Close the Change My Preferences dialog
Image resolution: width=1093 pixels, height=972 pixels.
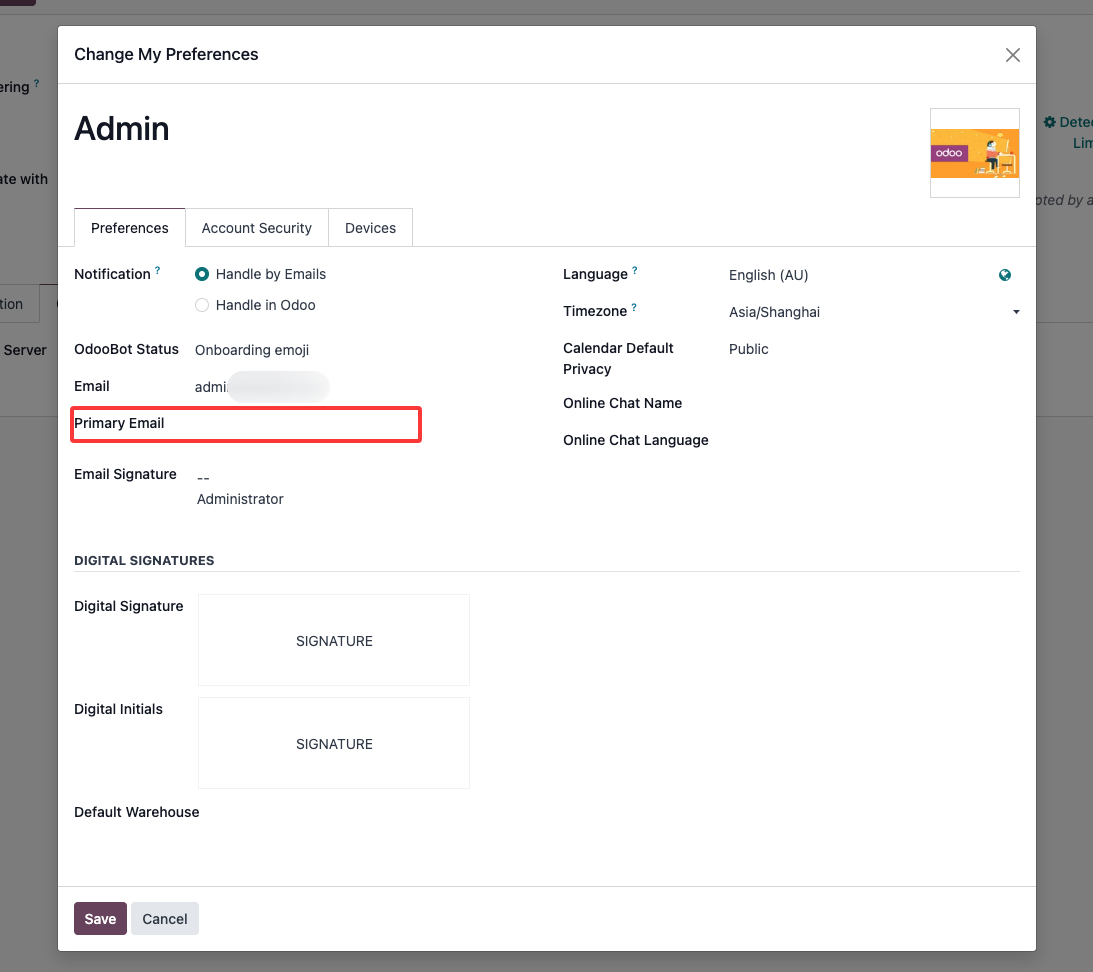[x=1012, y=55]
